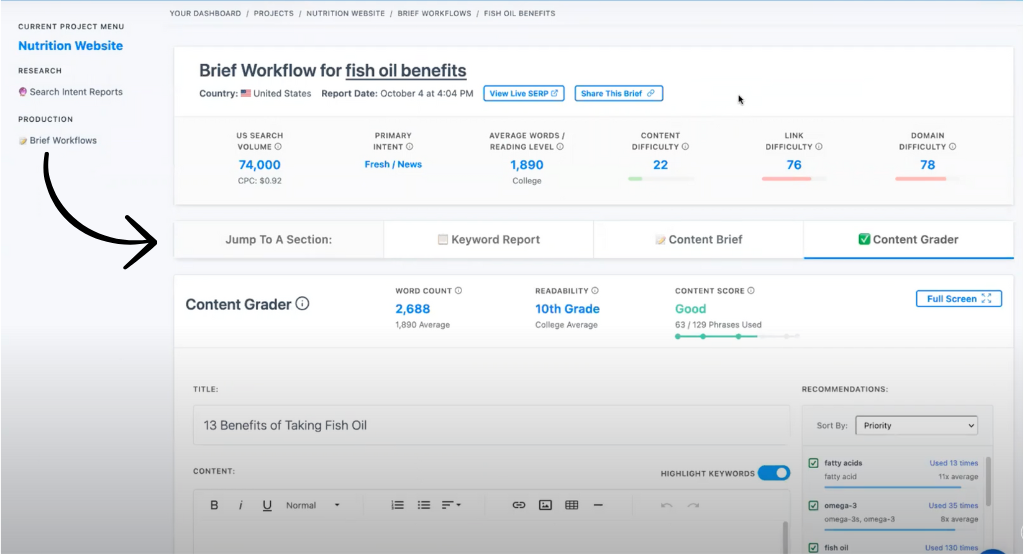Viewport: 1024px width, 554px height.
Task: Click the Content Score progress bar
Action: [737, 336]
